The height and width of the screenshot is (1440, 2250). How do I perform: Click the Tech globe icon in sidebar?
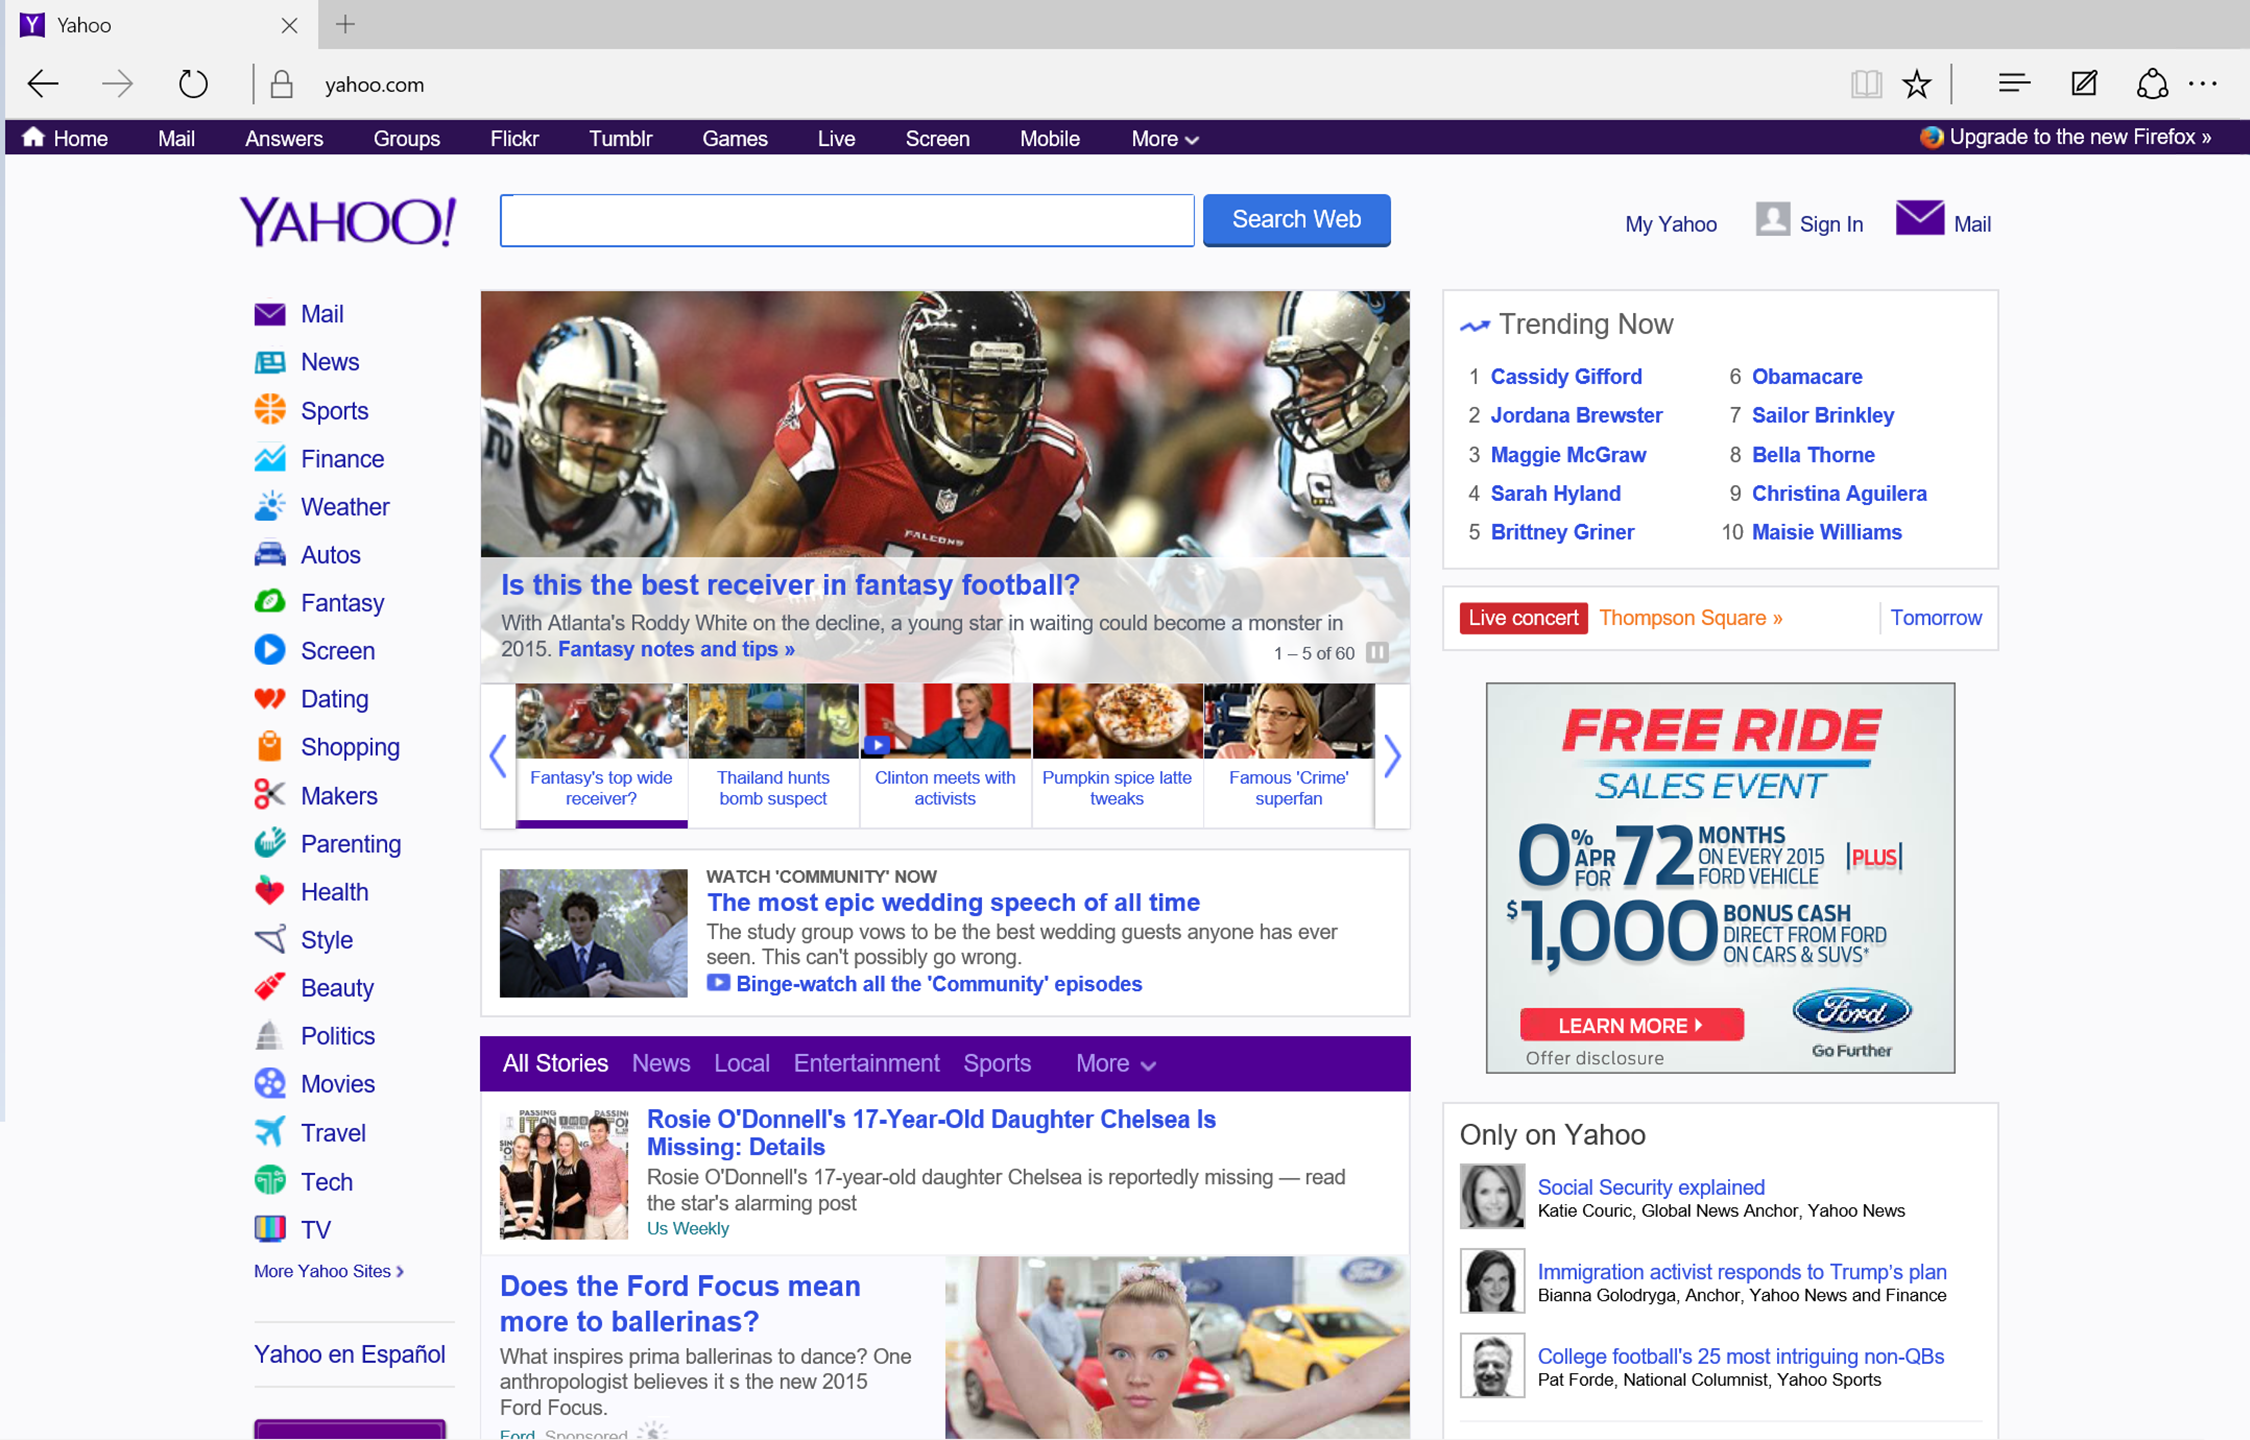[x=269, y=1180]
